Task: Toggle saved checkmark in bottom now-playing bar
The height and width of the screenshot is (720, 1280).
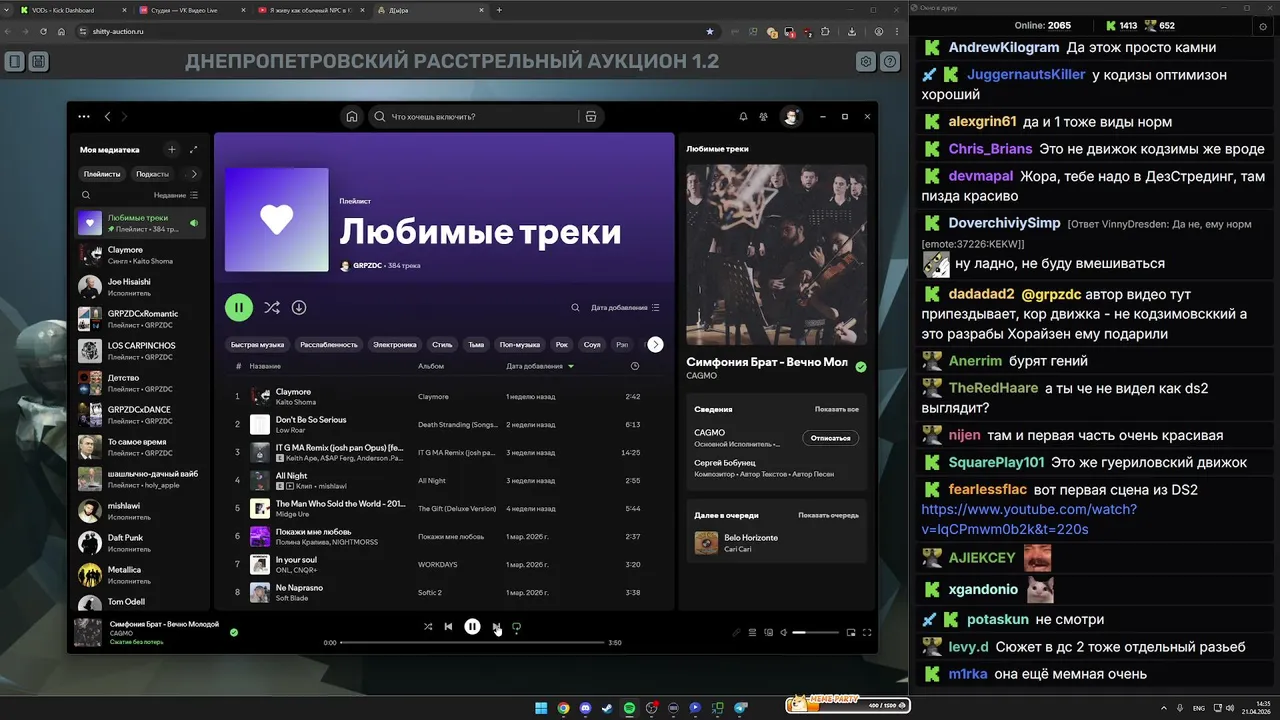Action: coord(234,632)
